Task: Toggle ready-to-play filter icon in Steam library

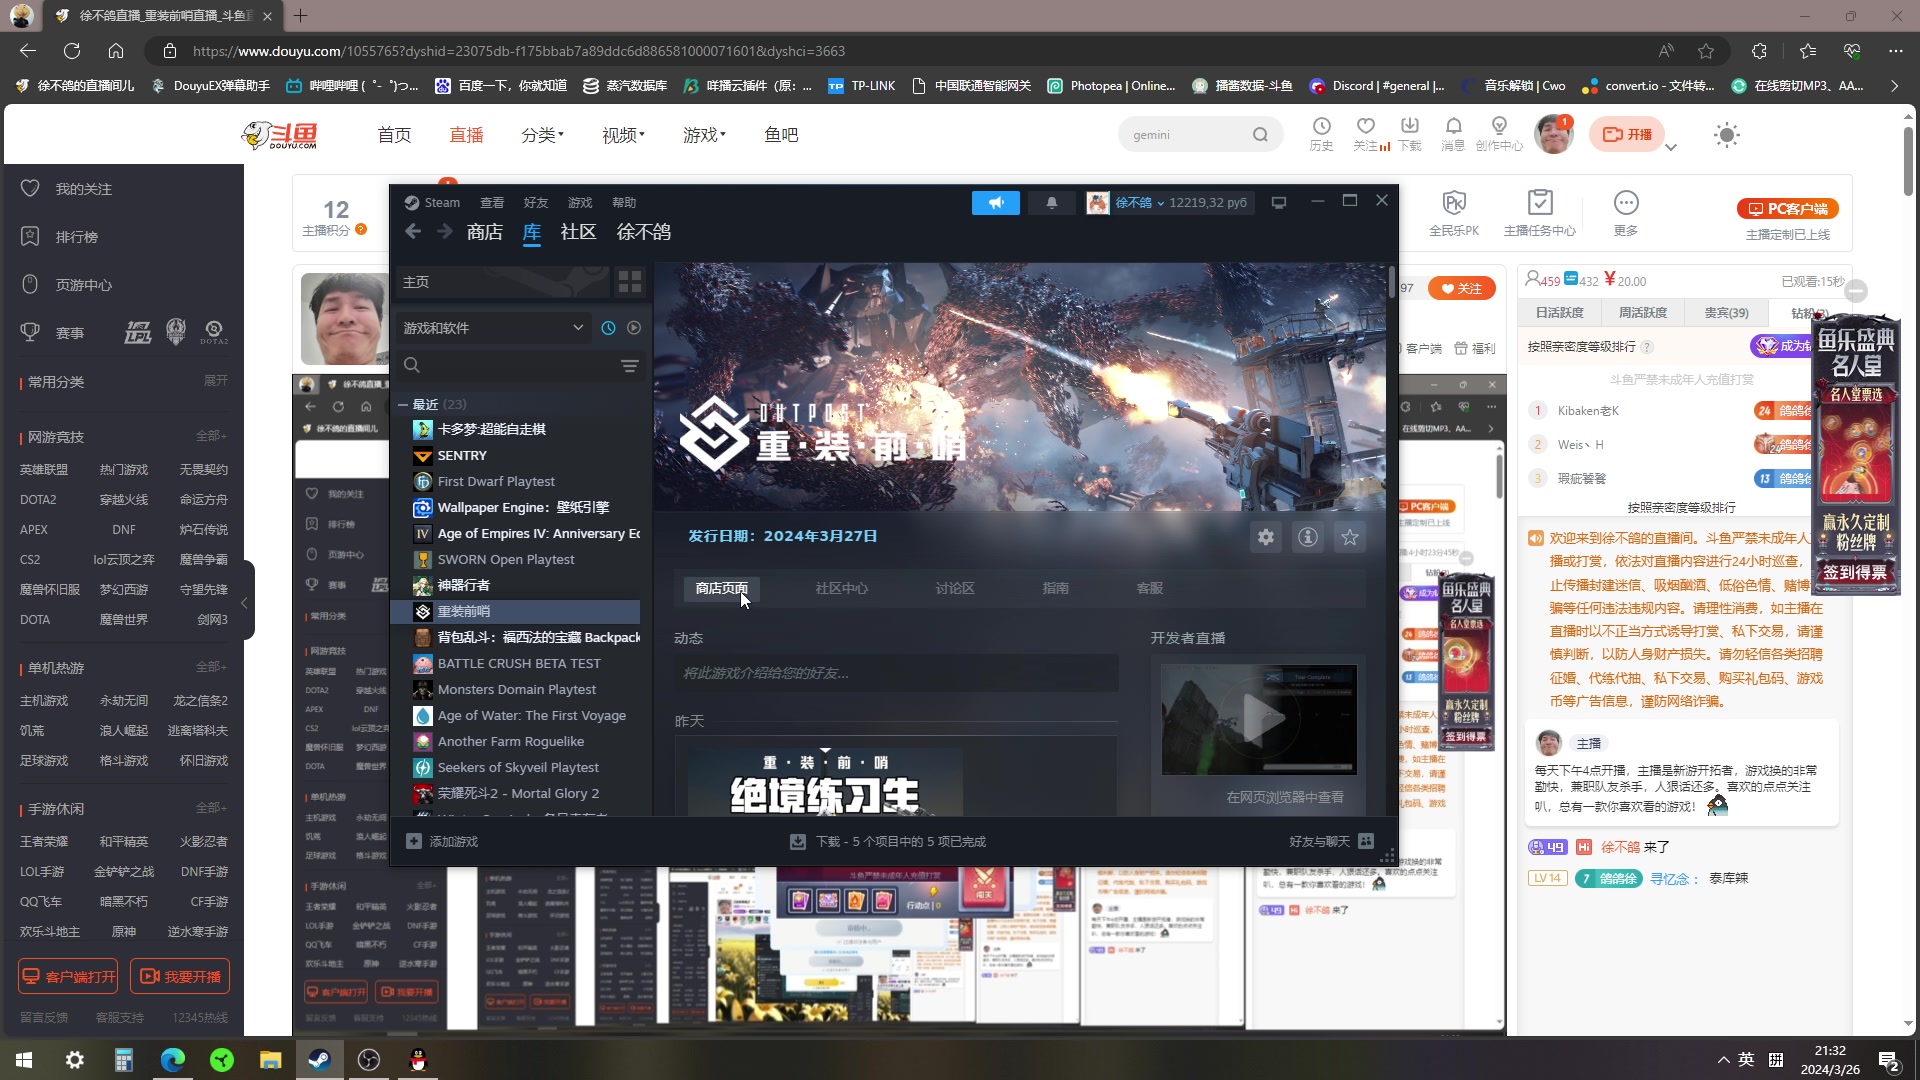Action: coord(634,328)
